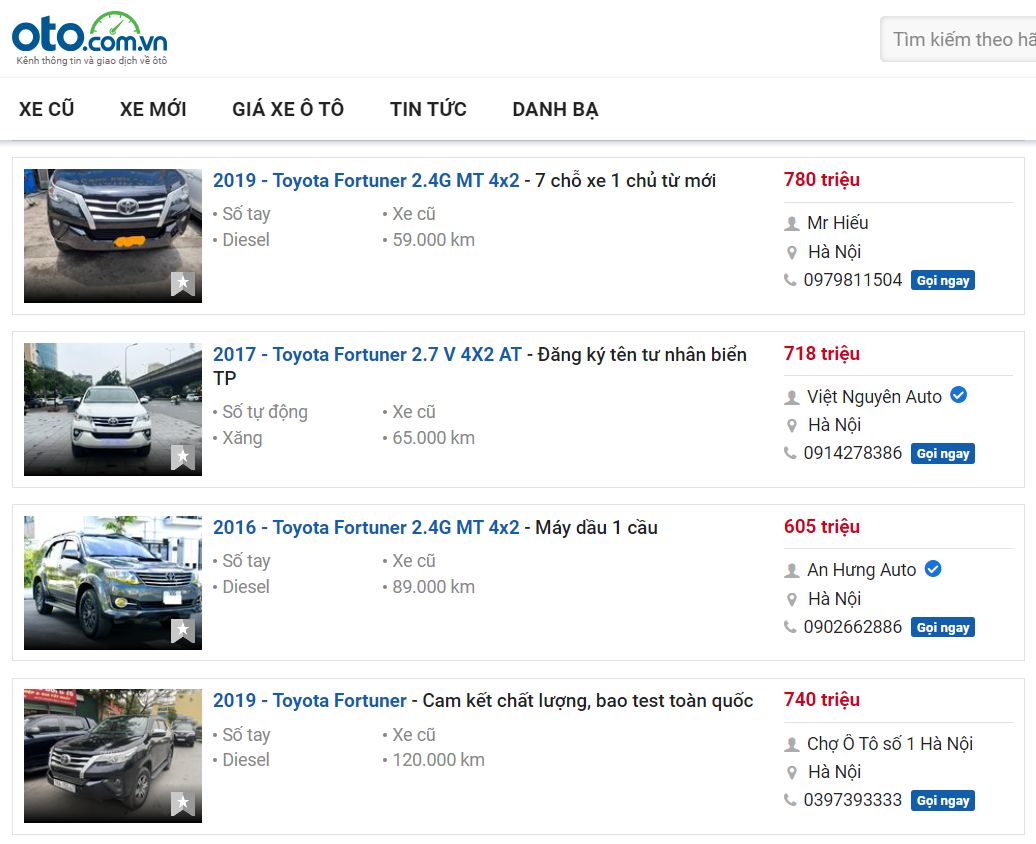
Task: Click phone icon beside 0979811504
Action: click(790, 280)
